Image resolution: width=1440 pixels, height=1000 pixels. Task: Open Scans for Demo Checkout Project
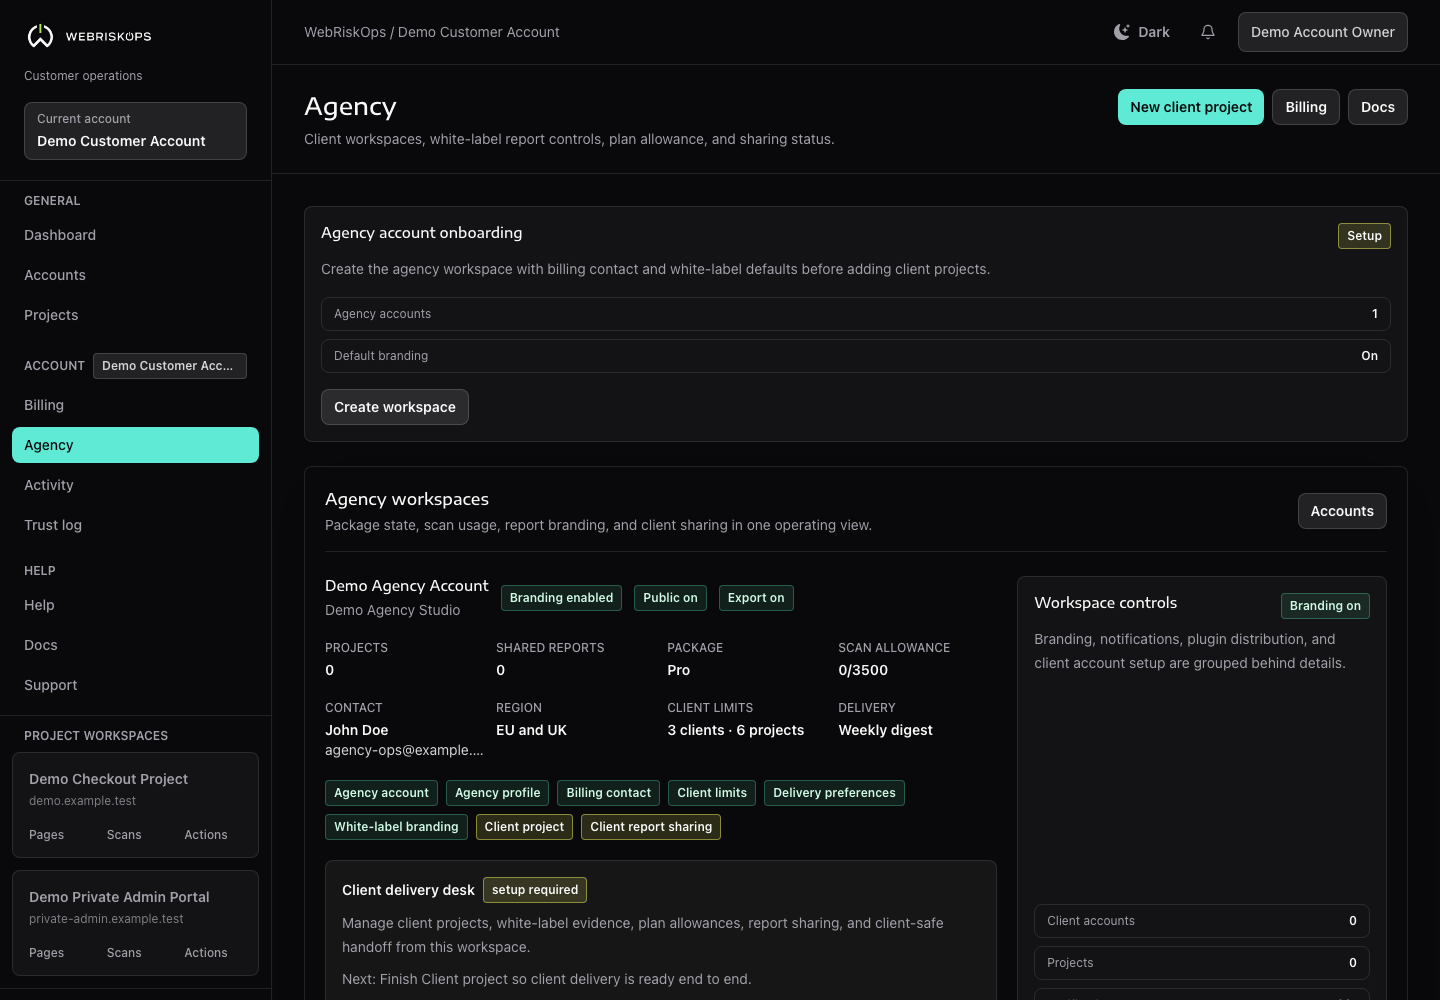(124, 835)
